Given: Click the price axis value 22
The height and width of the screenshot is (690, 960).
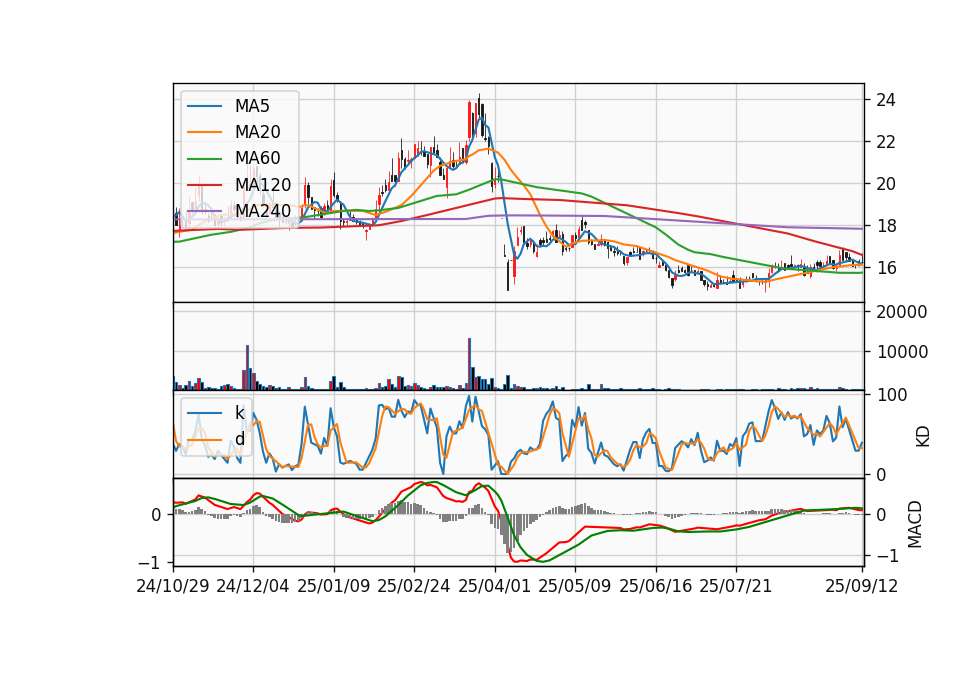Looking at the screenshot, I should point(885,142).
